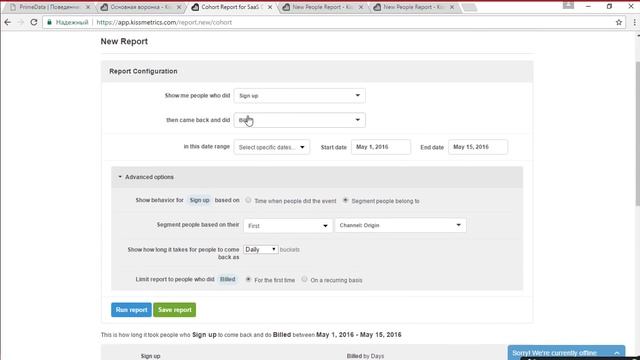Click the Start date field
640x360 pixels.
pyautogui.click(x=381, y=147)
